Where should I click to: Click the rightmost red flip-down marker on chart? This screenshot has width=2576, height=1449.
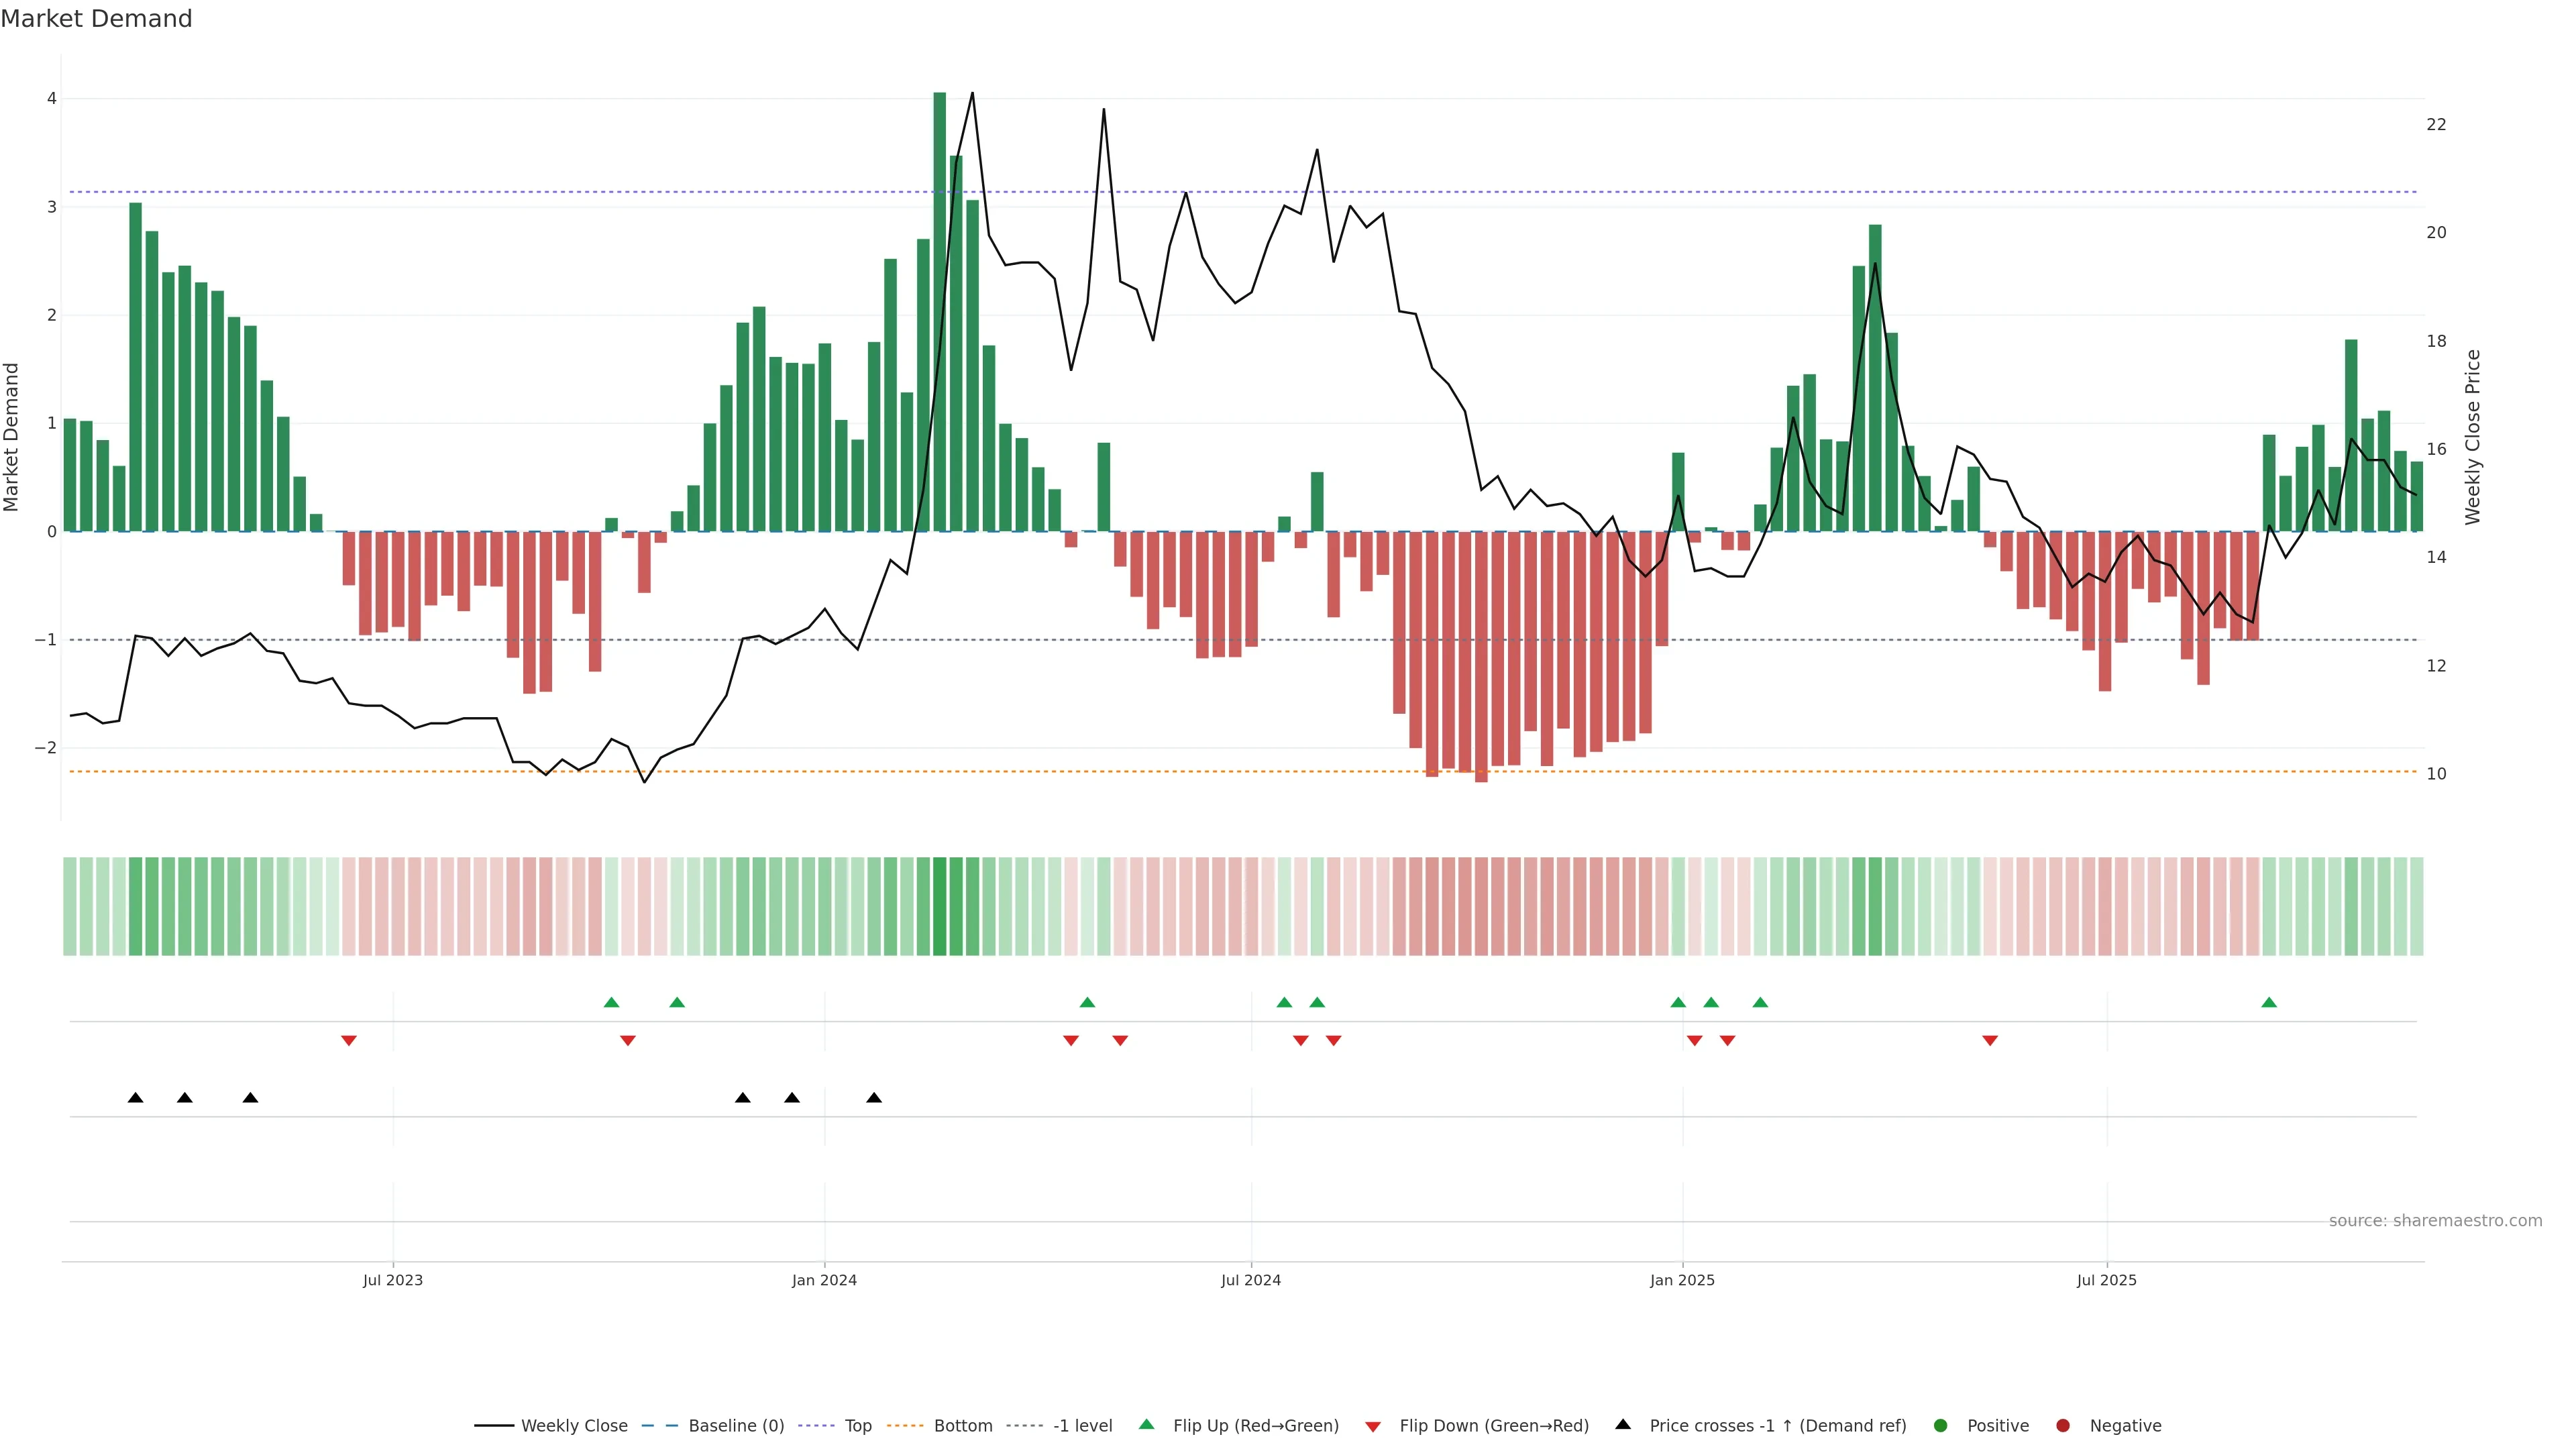pos(1989,1041)
